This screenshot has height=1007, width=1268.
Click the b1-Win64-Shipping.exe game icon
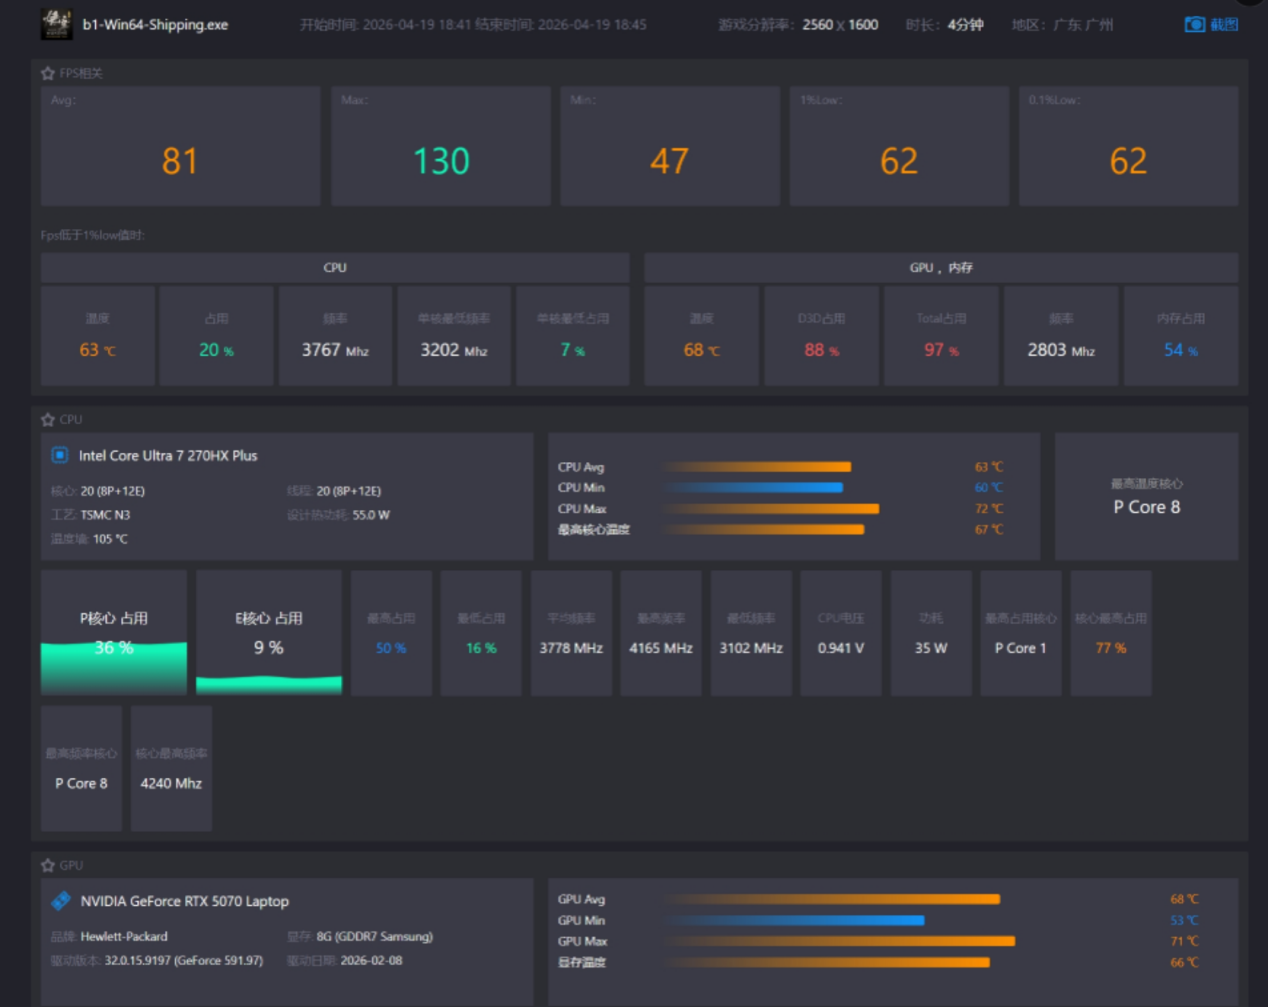(x=56, y=24)
